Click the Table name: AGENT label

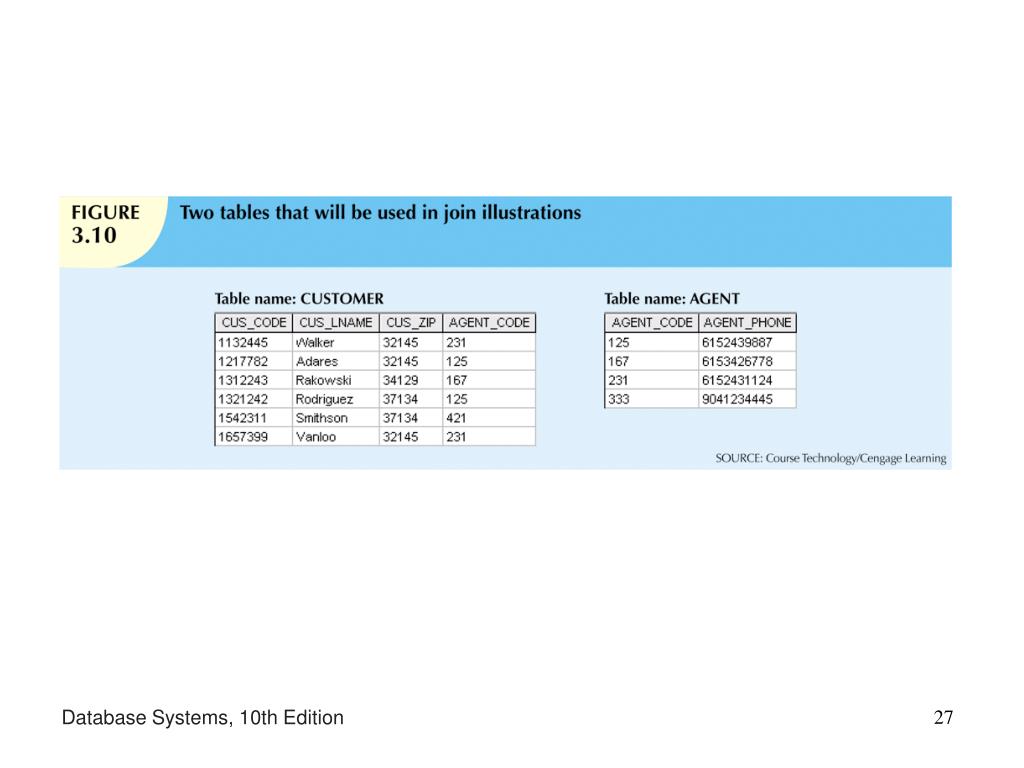pos(671,298)
